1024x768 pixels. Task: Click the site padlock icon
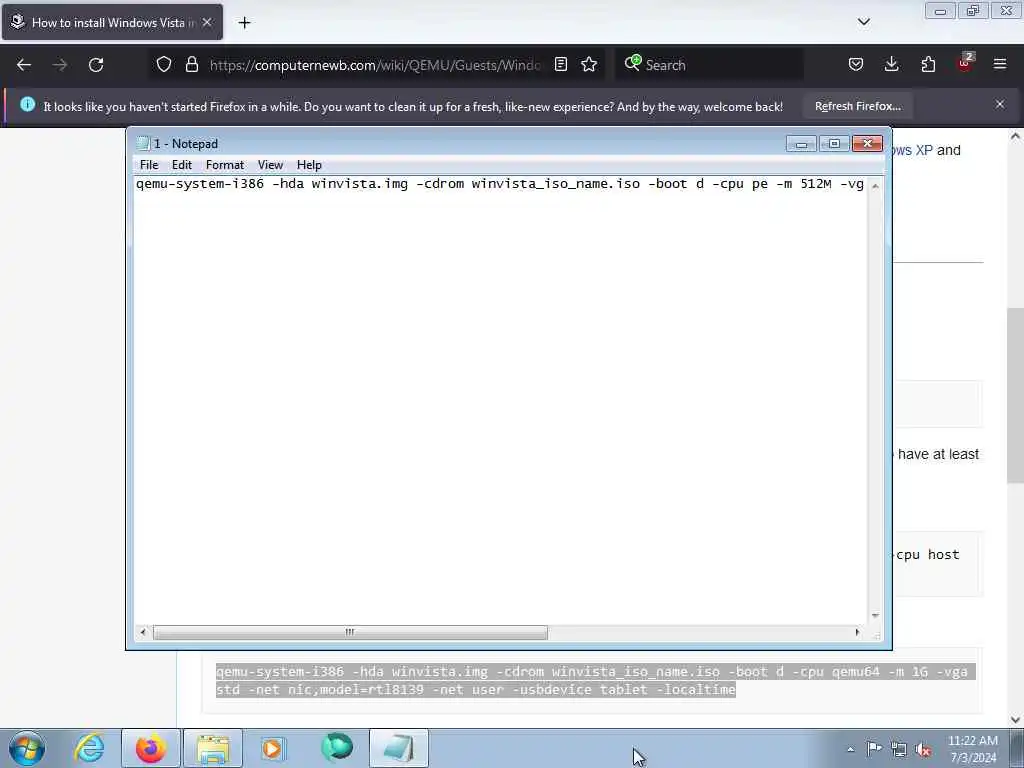click(191, 64)
